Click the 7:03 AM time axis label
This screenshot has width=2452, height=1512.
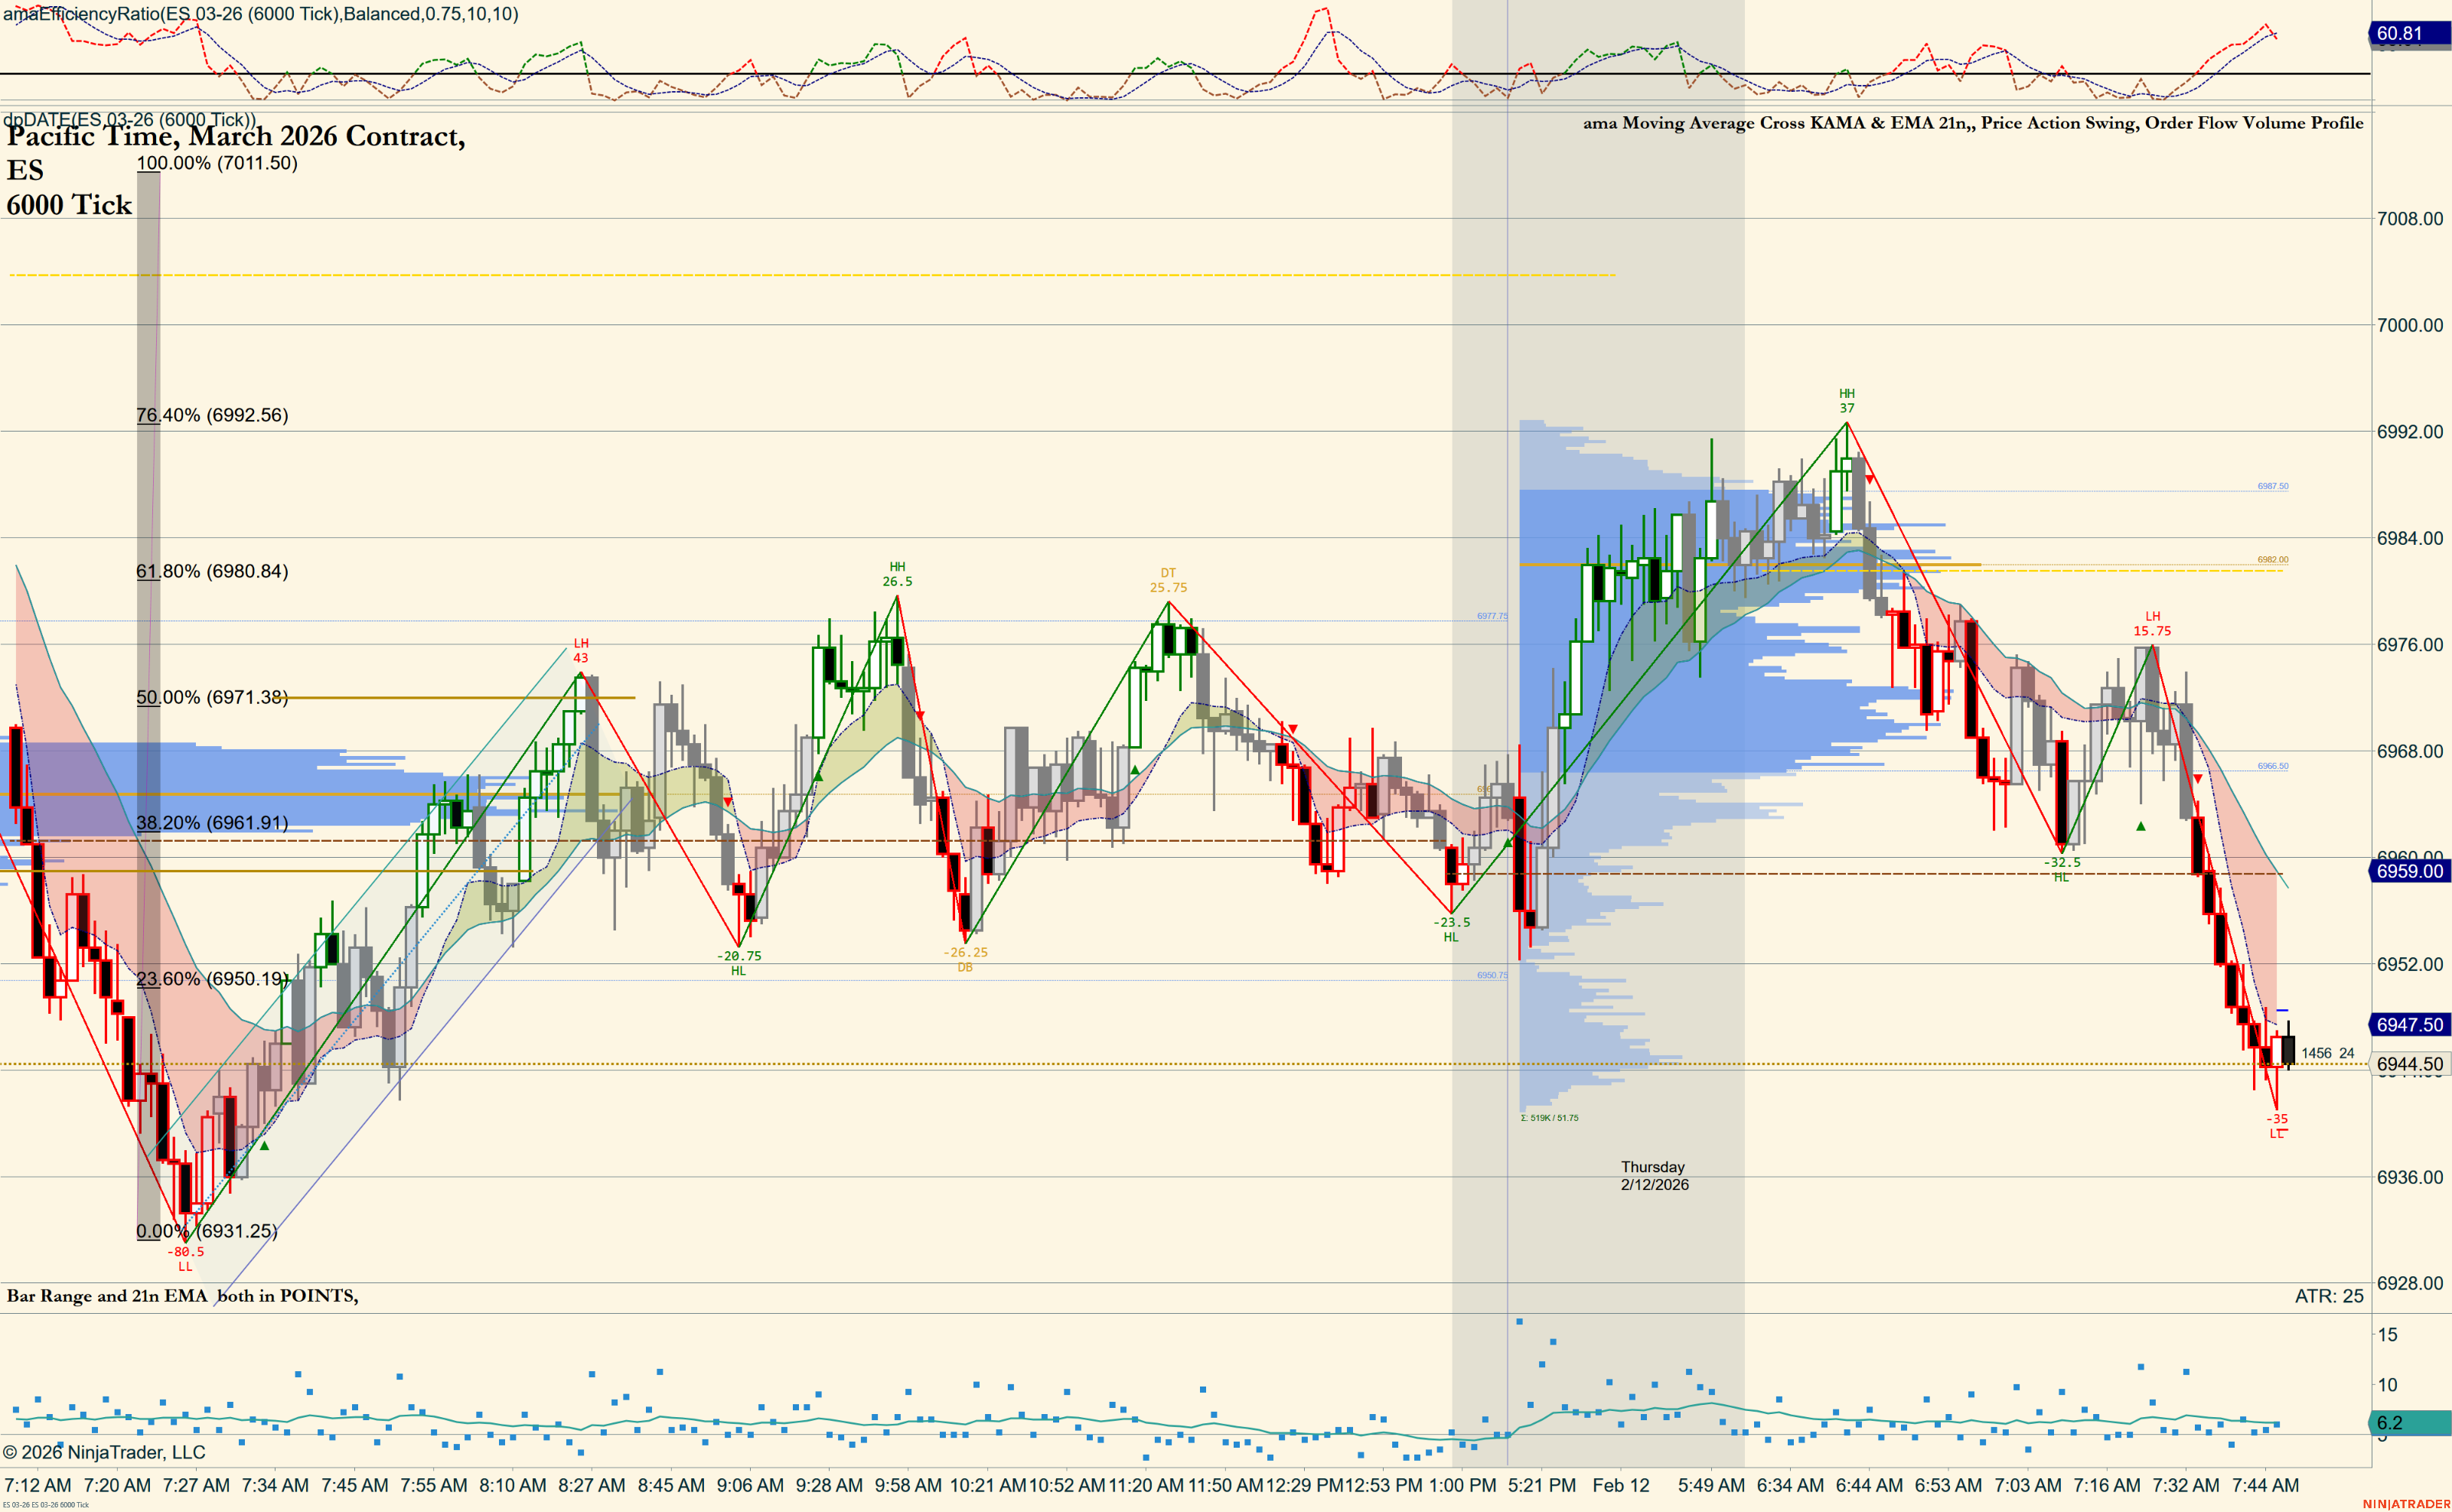click(2027, 1486)
